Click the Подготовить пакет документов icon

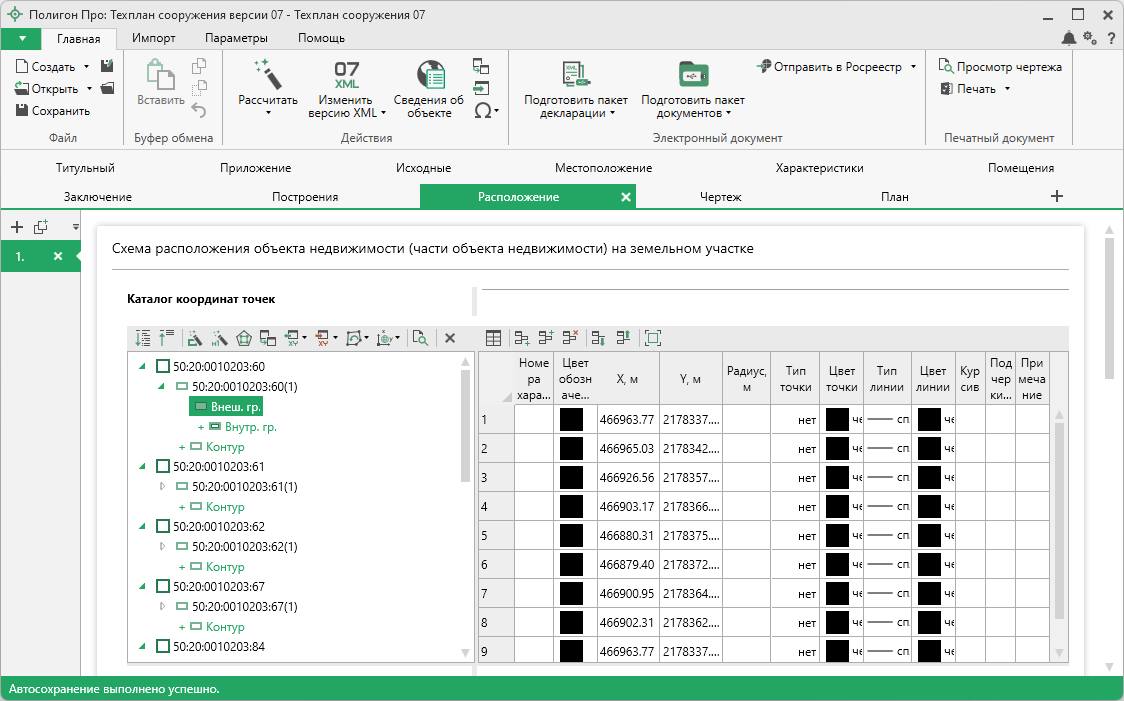pos(692,75)
